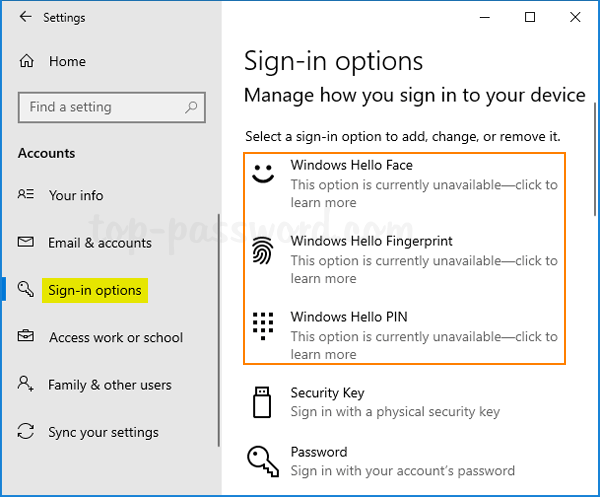Click the Windows Hello PIN keypad icon
Image resolution: width=600 pixels, height=497 pixels.
click(262, 326)
